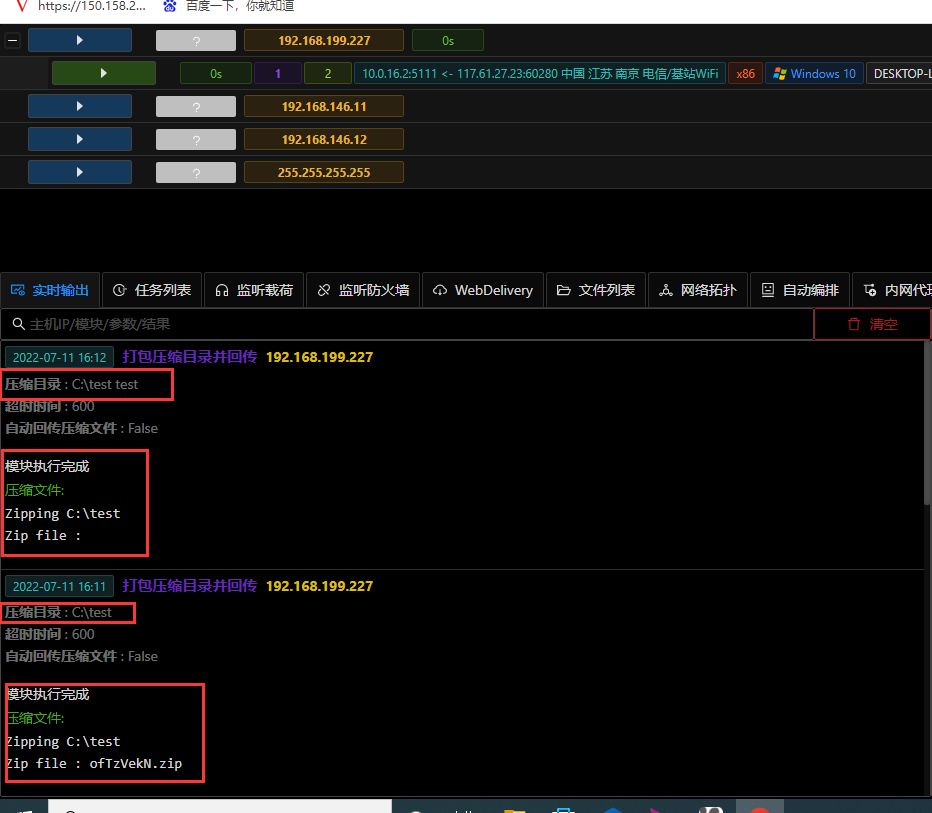The width and height of the screenshot is (932, 813).
Task: Click 打包压缩目录并回传 title in 16:11 entry
Action: point(190,585)
